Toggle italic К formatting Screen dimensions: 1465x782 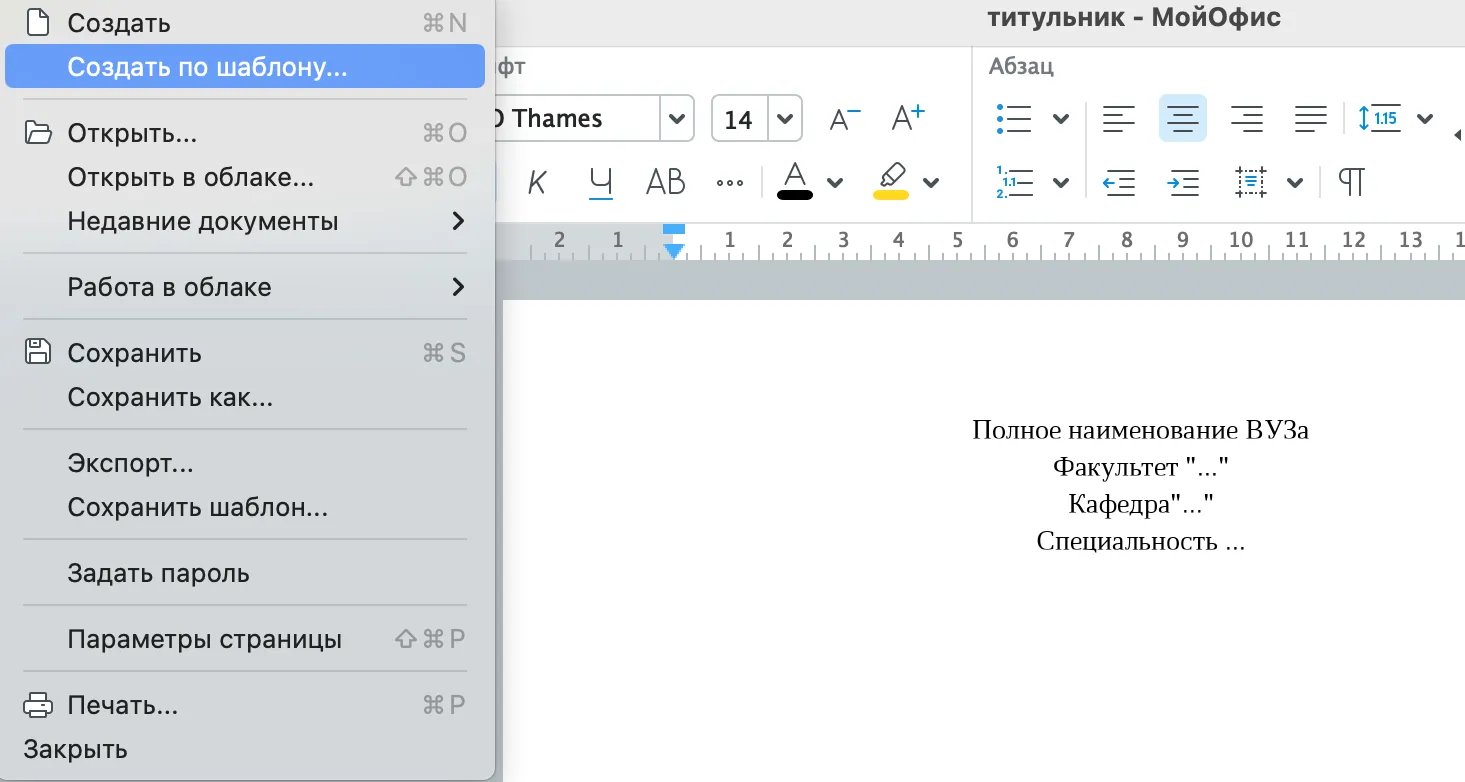(x=538, y=182)
